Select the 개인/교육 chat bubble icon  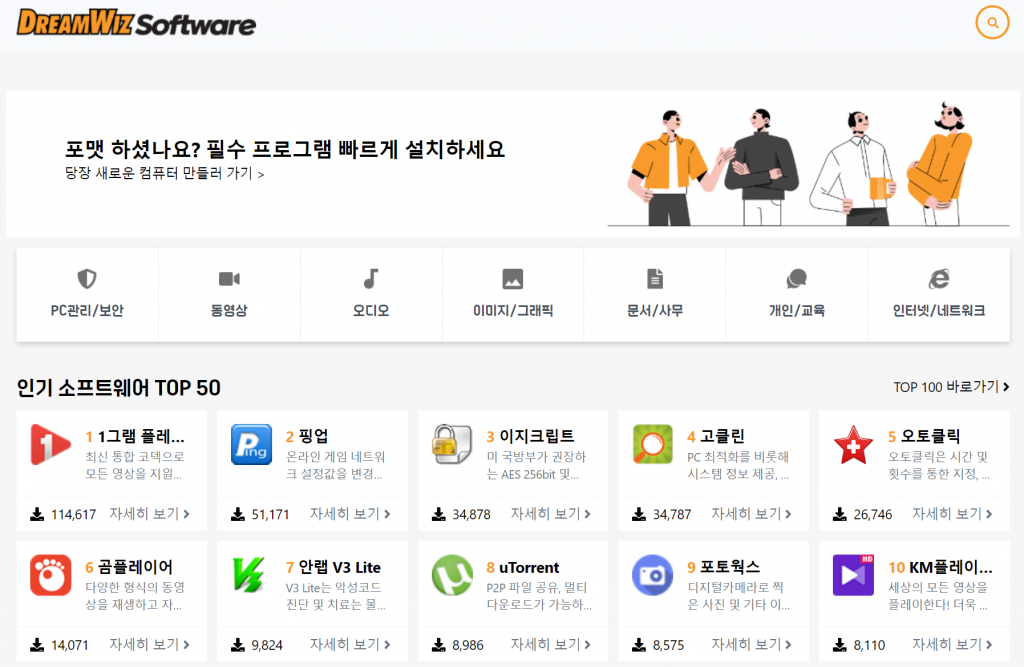797,279
